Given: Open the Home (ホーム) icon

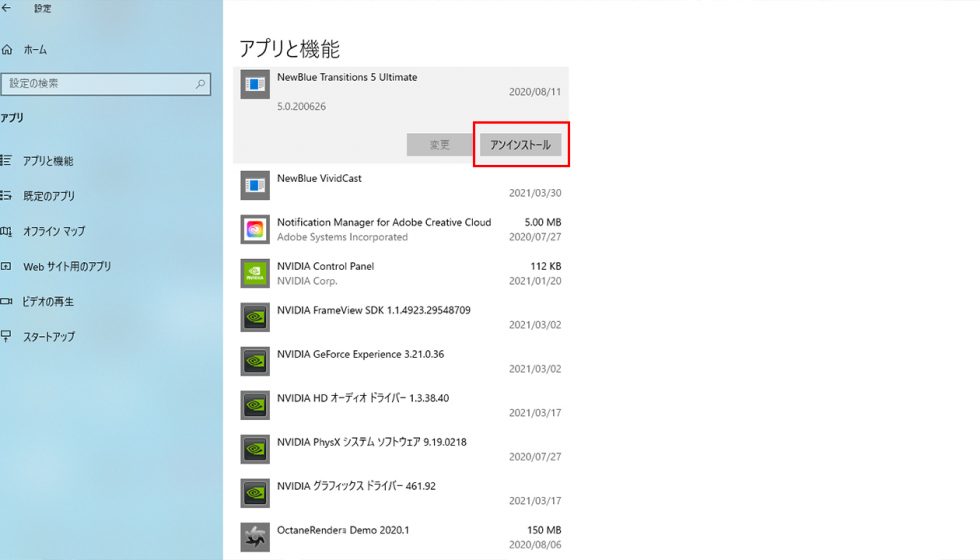Looking at the screenshot, I should [7, 49].
